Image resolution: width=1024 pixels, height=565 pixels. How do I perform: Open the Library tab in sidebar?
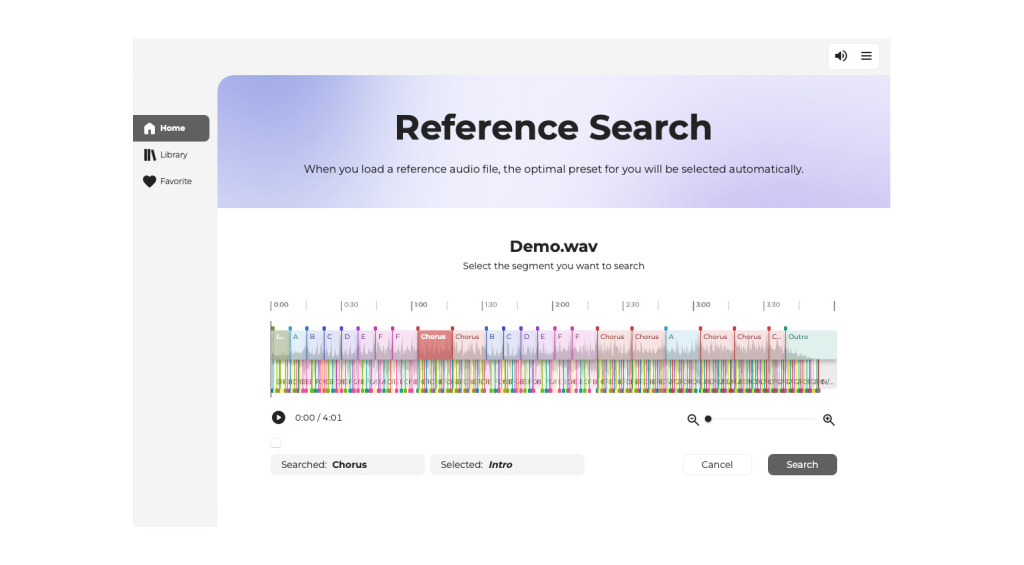tap(173, 155)
